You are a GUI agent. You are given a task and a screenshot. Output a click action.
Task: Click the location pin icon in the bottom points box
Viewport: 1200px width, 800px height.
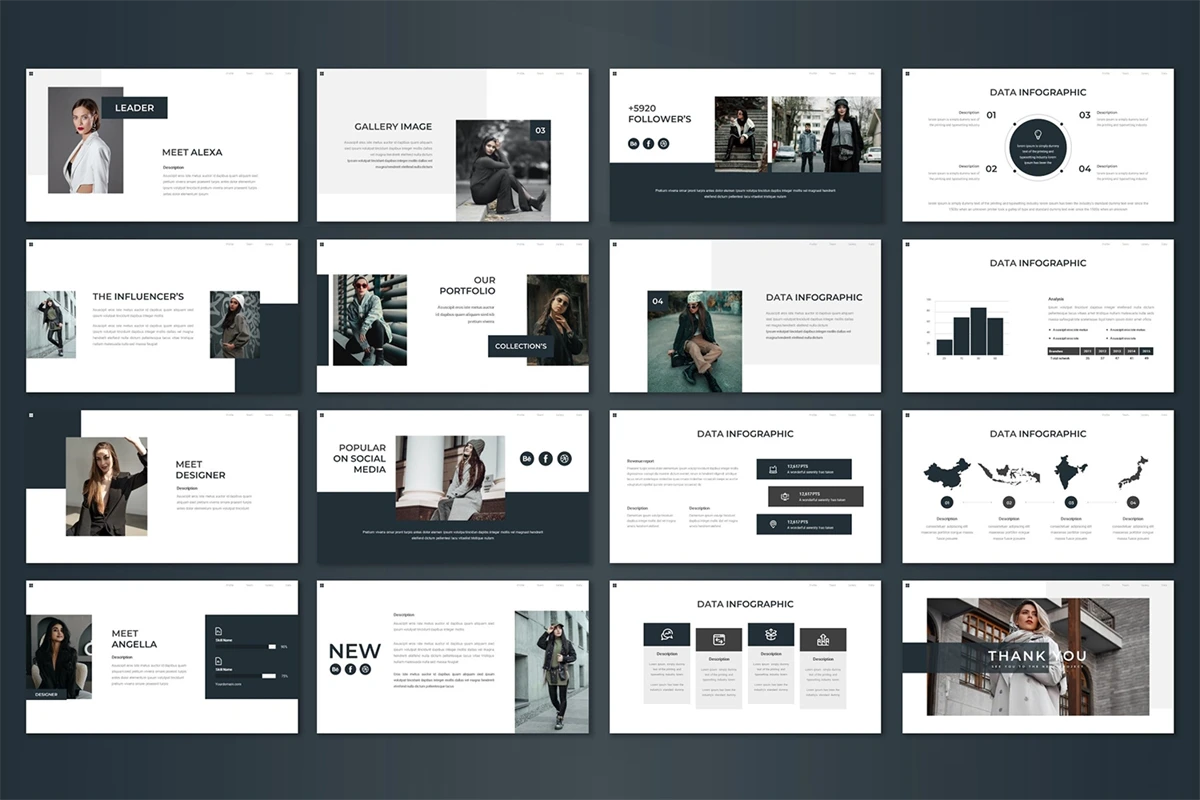tap(772, 524)
